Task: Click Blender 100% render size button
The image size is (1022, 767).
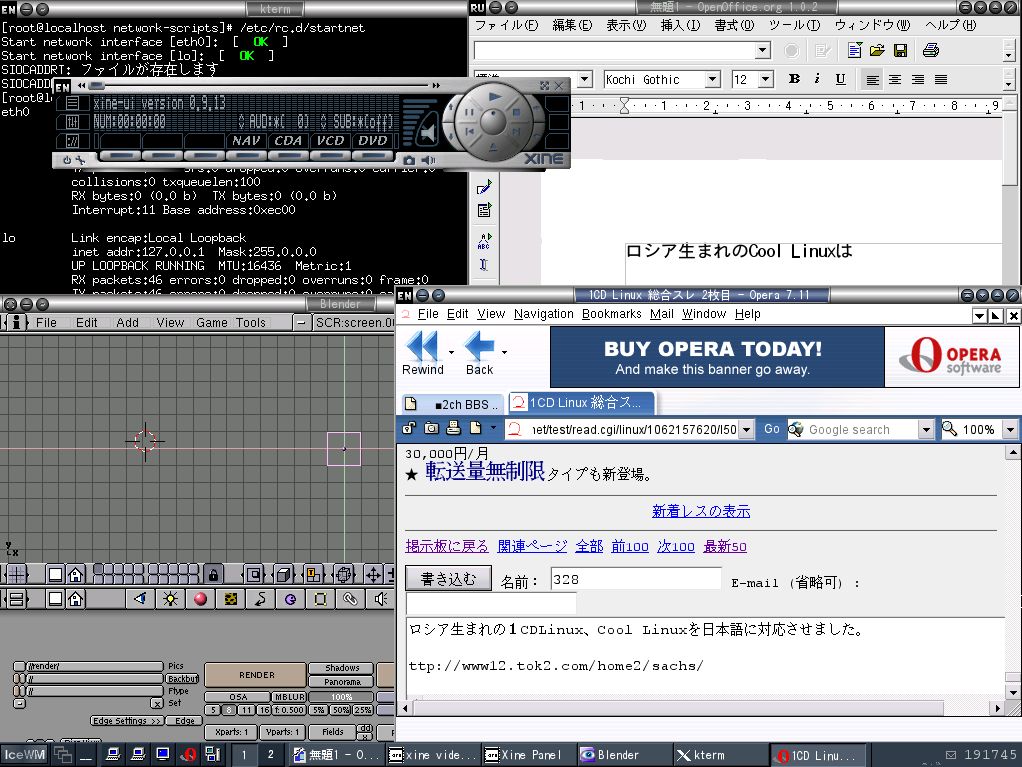Action: pos(342,697)
